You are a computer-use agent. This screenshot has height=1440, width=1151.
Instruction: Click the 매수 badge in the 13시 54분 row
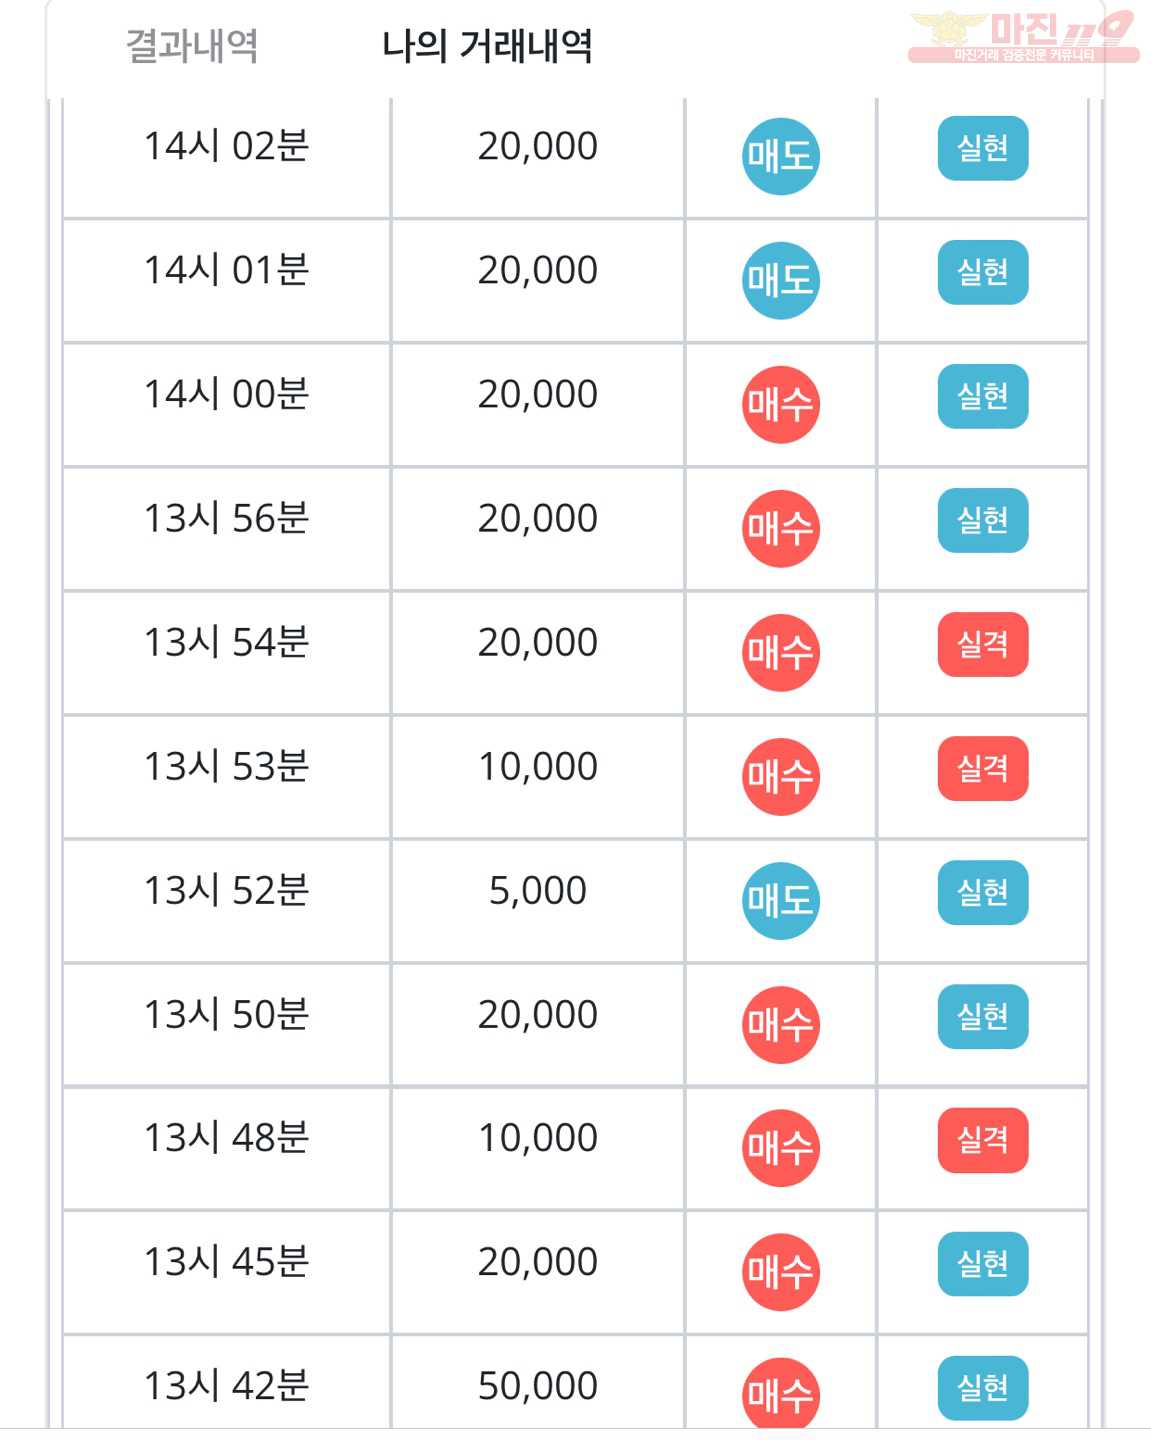pyautogui.click(x=781, y=652)
